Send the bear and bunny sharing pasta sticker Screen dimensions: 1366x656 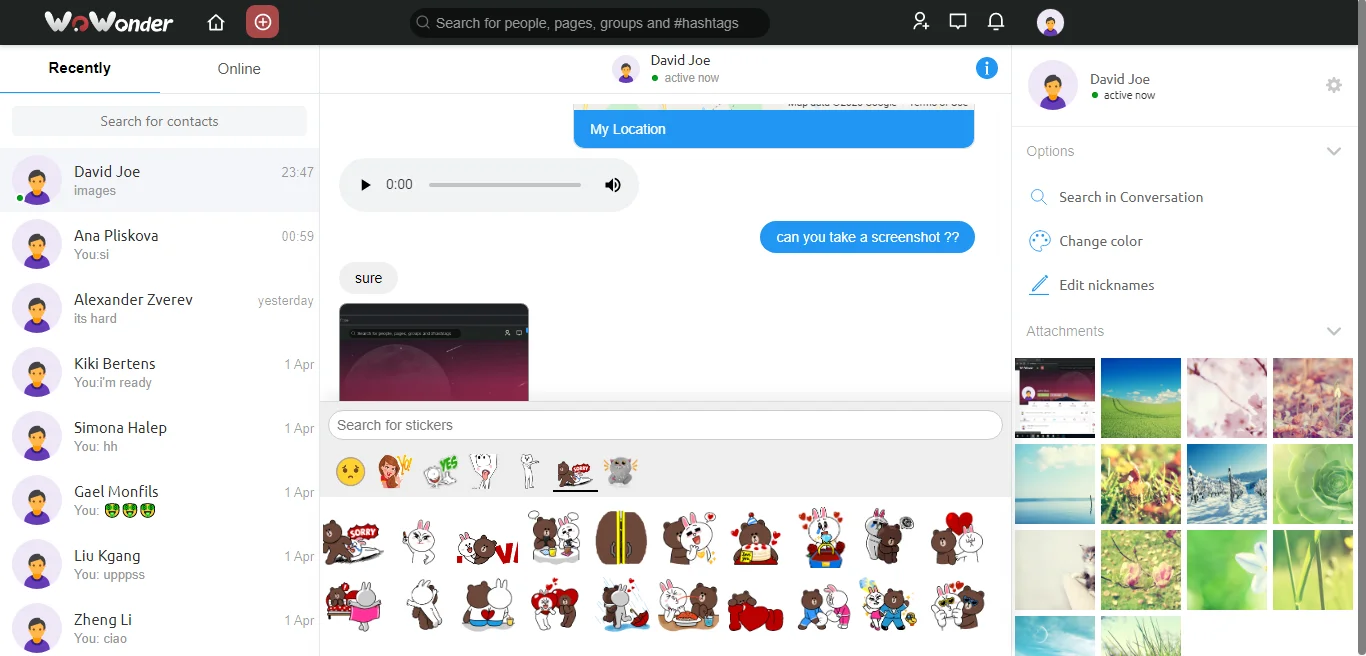[688, 607]
